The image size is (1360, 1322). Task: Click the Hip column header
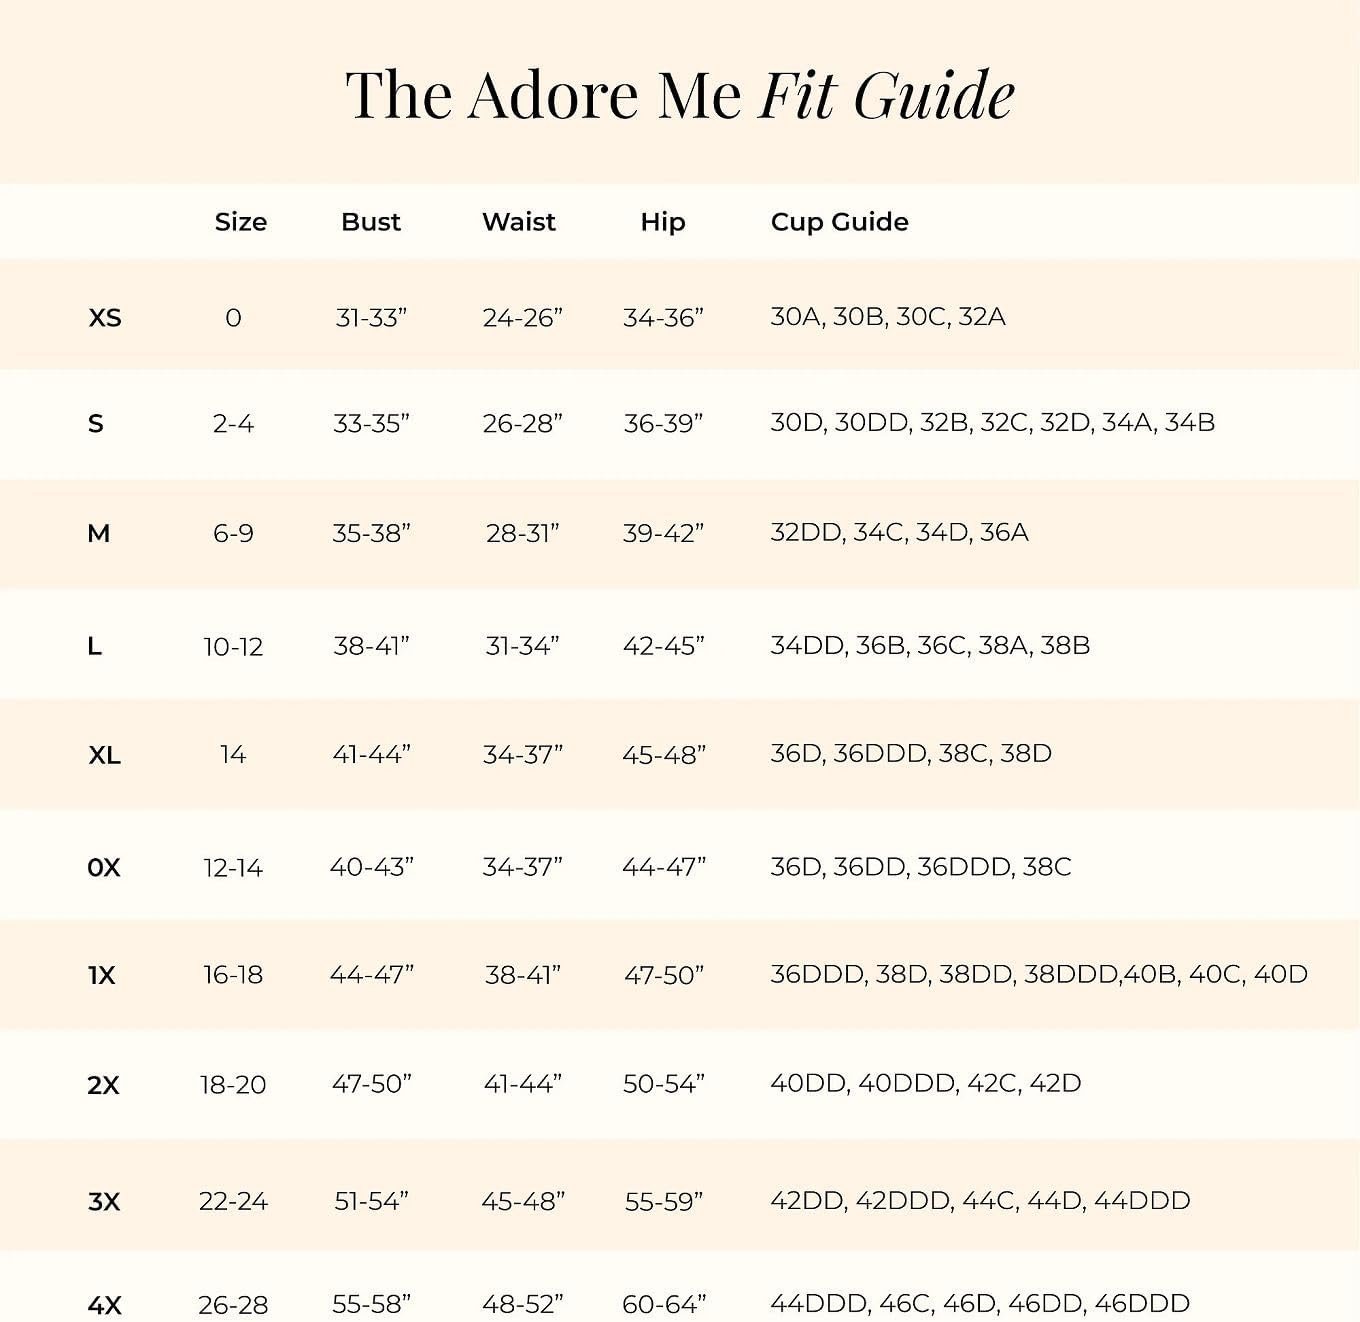point(662,222)
